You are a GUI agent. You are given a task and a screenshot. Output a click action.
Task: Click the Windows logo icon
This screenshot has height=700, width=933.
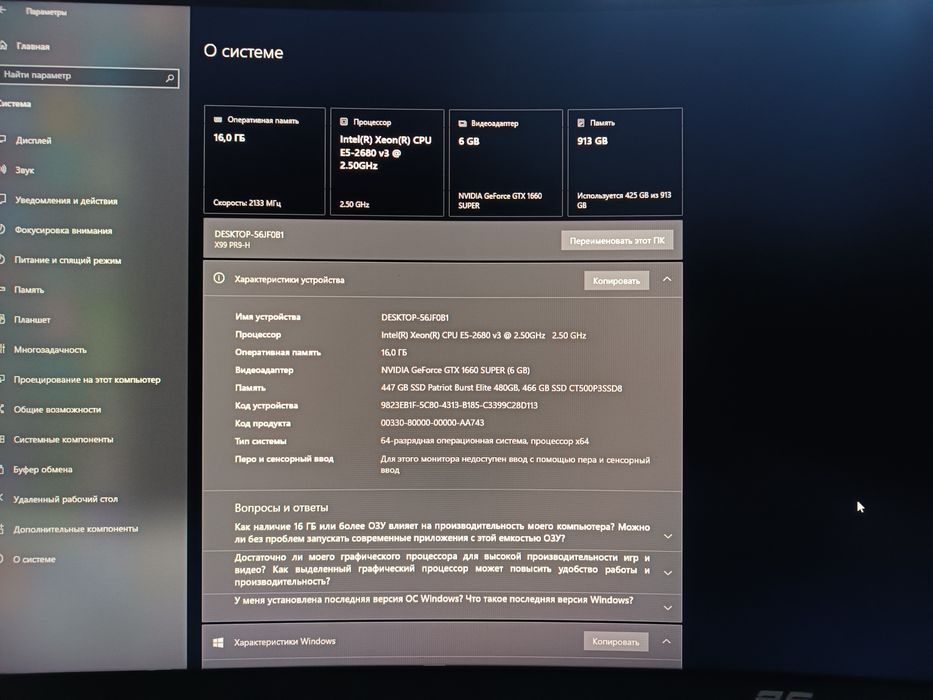click(x=218, y=643)
